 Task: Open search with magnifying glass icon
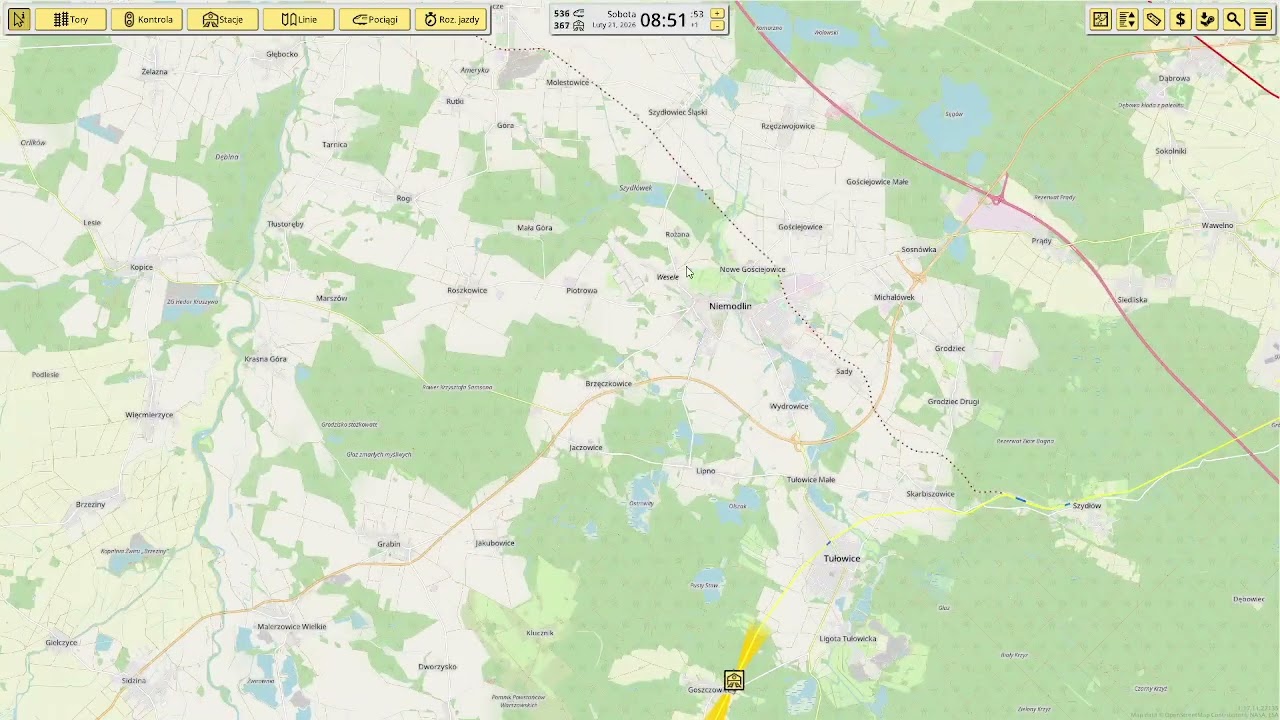[x=1234, y=19]
